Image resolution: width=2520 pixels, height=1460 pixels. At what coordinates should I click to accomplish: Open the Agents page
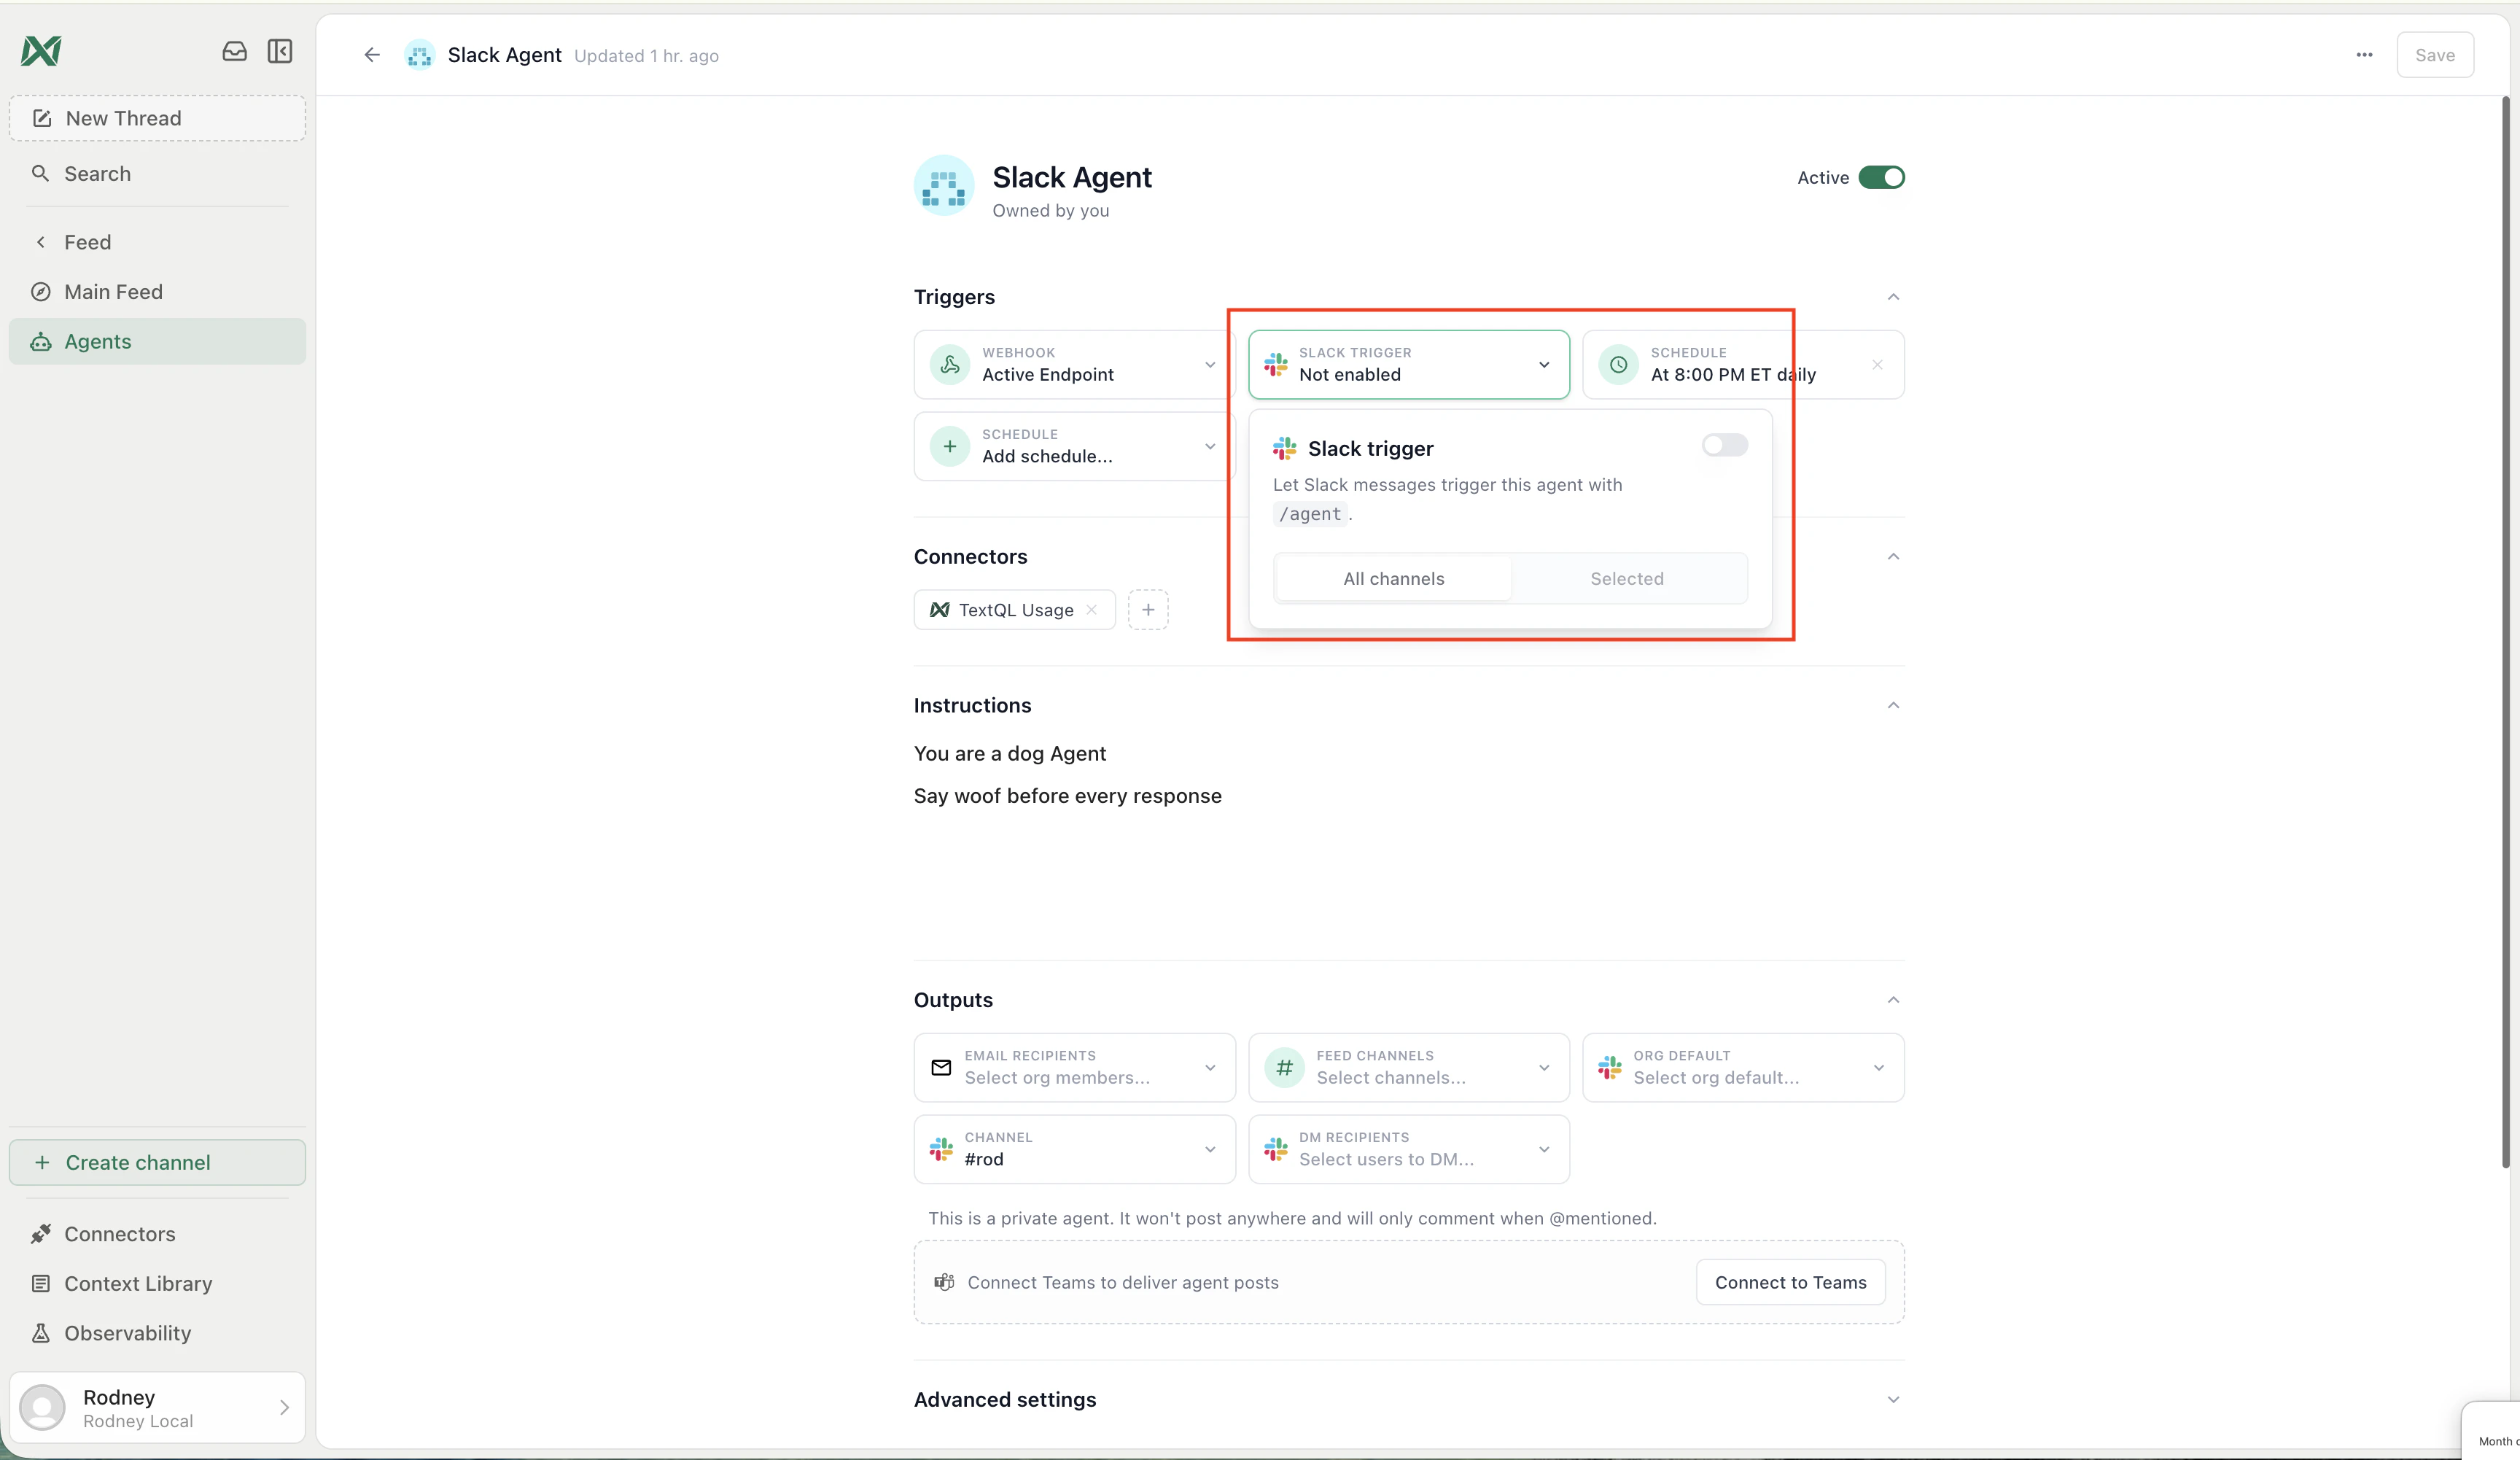pos(157,342)
